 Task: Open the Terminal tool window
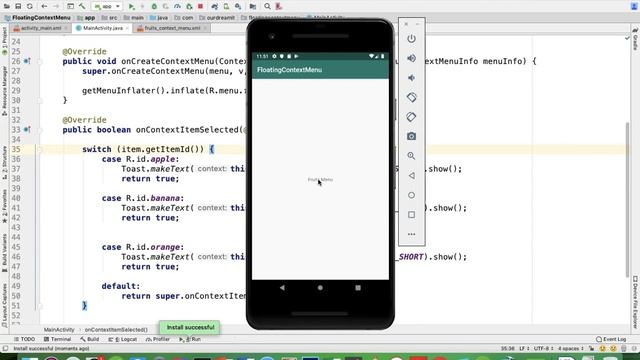click(x=58, y=339)
